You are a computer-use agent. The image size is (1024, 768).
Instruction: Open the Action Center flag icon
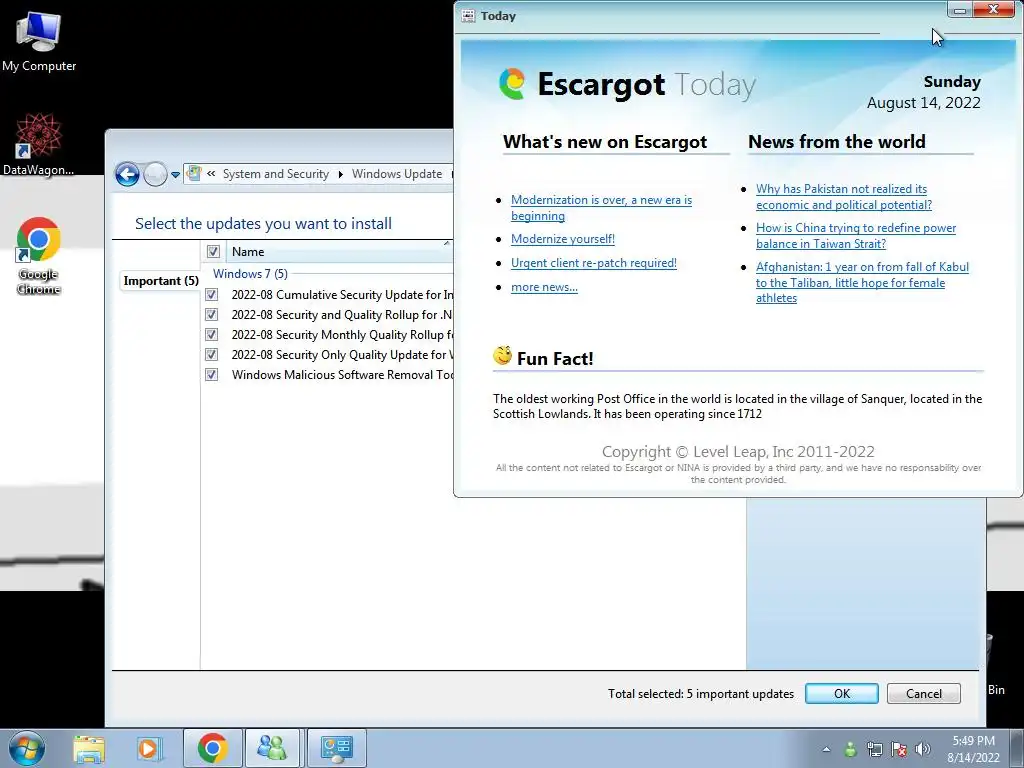click(x=899, y=749)
